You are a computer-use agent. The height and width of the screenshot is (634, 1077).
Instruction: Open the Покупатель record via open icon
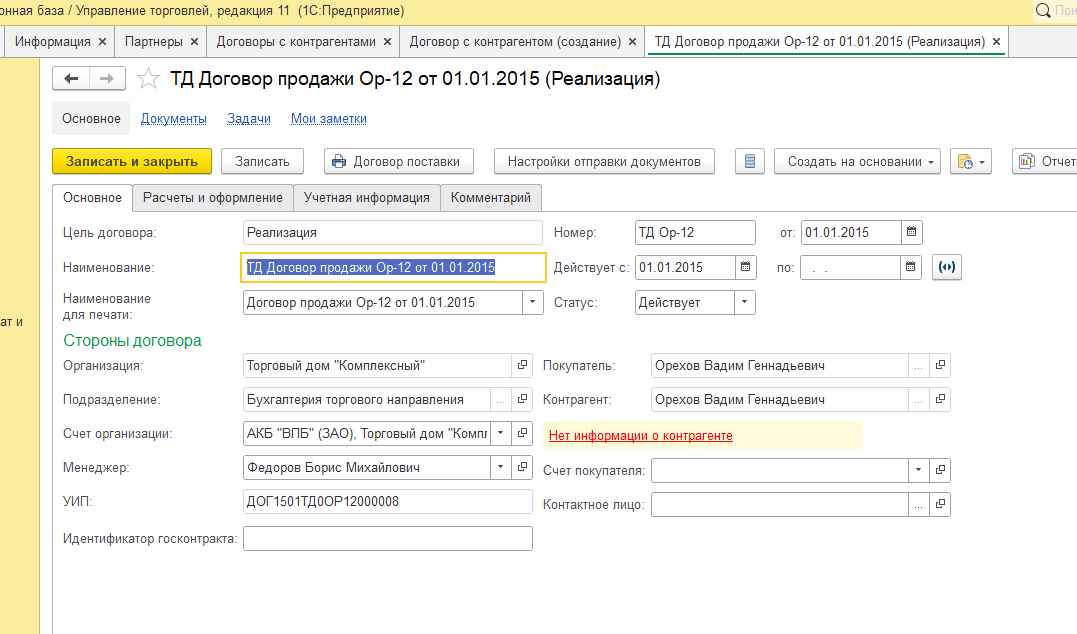pos(940,366)
